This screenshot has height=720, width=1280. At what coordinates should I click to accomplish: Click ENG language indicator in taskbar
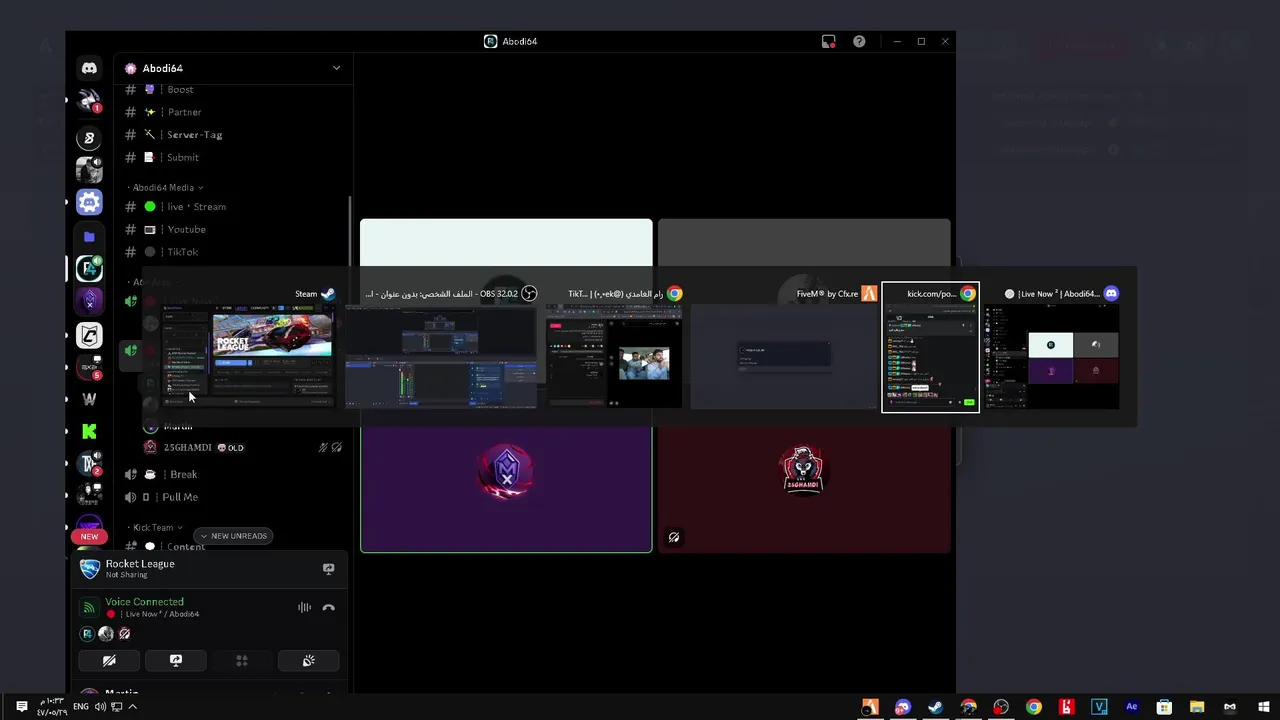[x=81, y=707]
